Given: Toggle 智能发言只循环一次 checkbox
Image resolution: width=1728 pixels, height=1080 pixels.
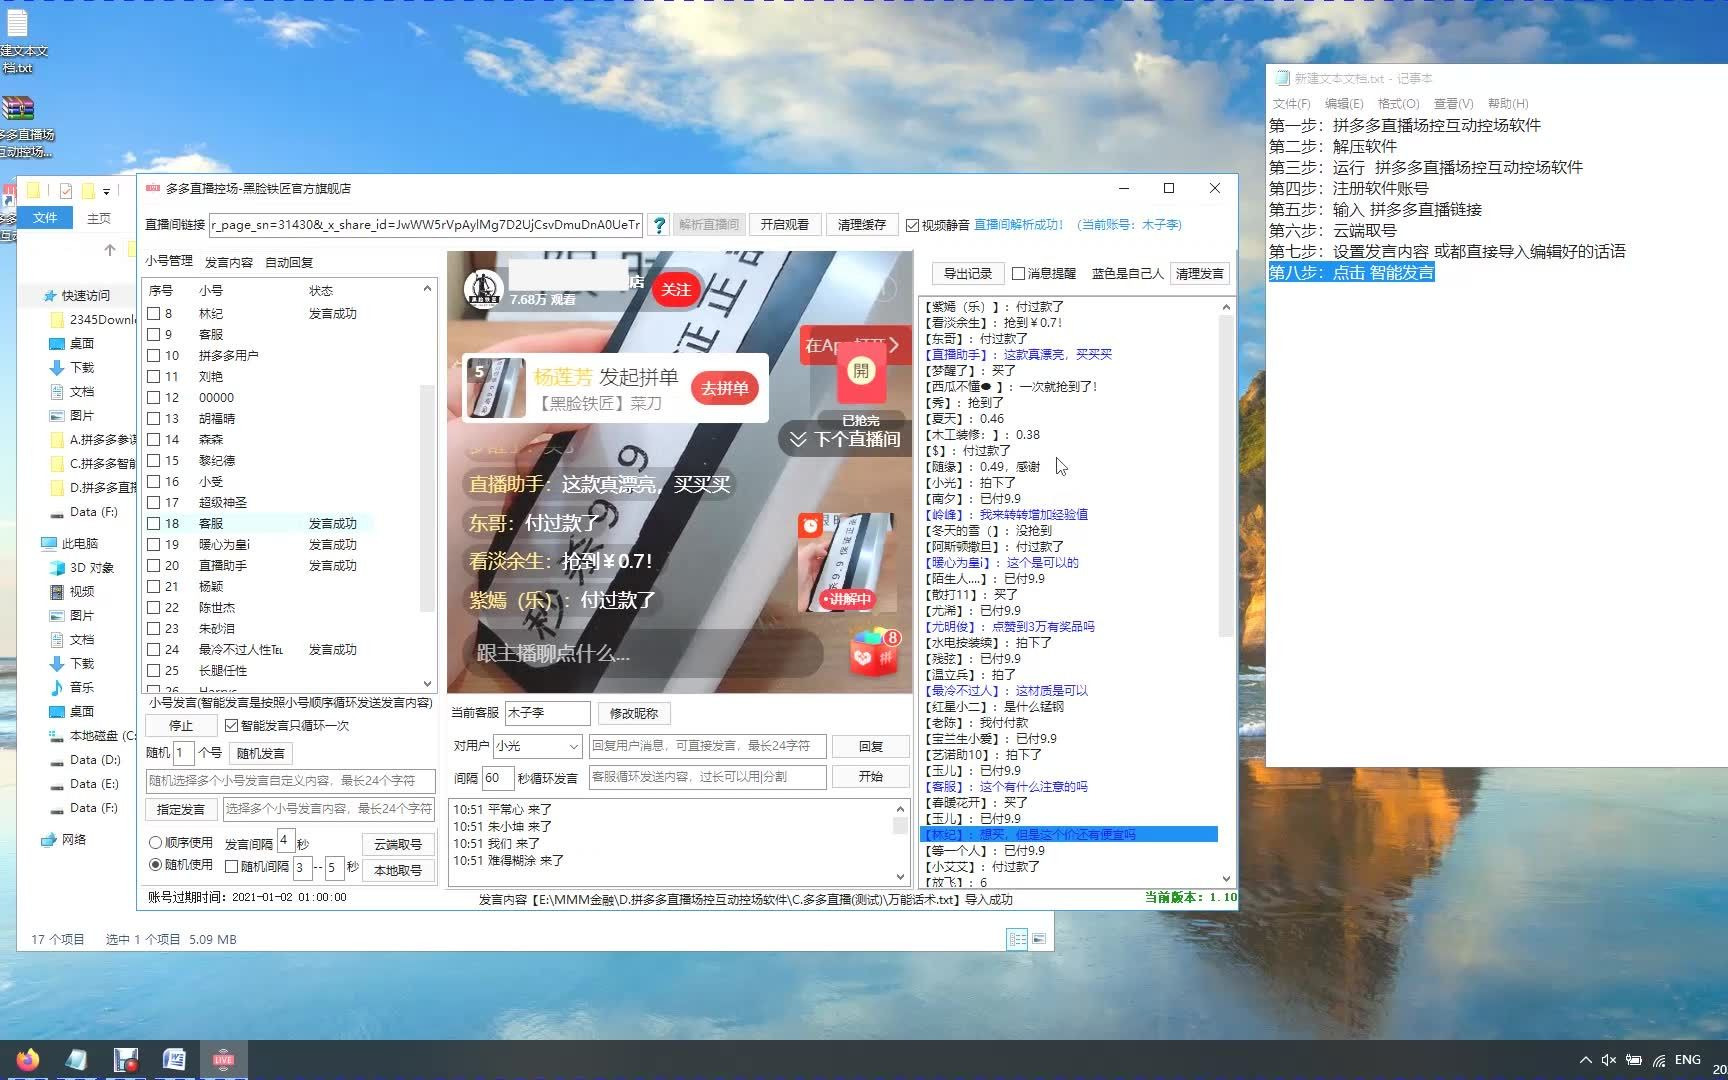Looking at the screenshot, I should pyautogui.click(x=231, y=725).
